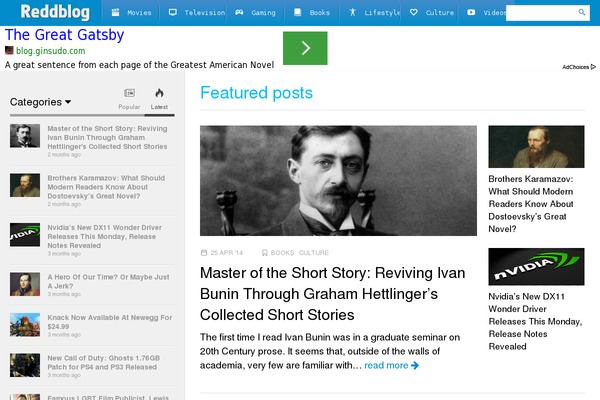Click sidebar Nvidia logo thumbnail
This screenshot has height=400, width=600.
(x=25, y=235)
